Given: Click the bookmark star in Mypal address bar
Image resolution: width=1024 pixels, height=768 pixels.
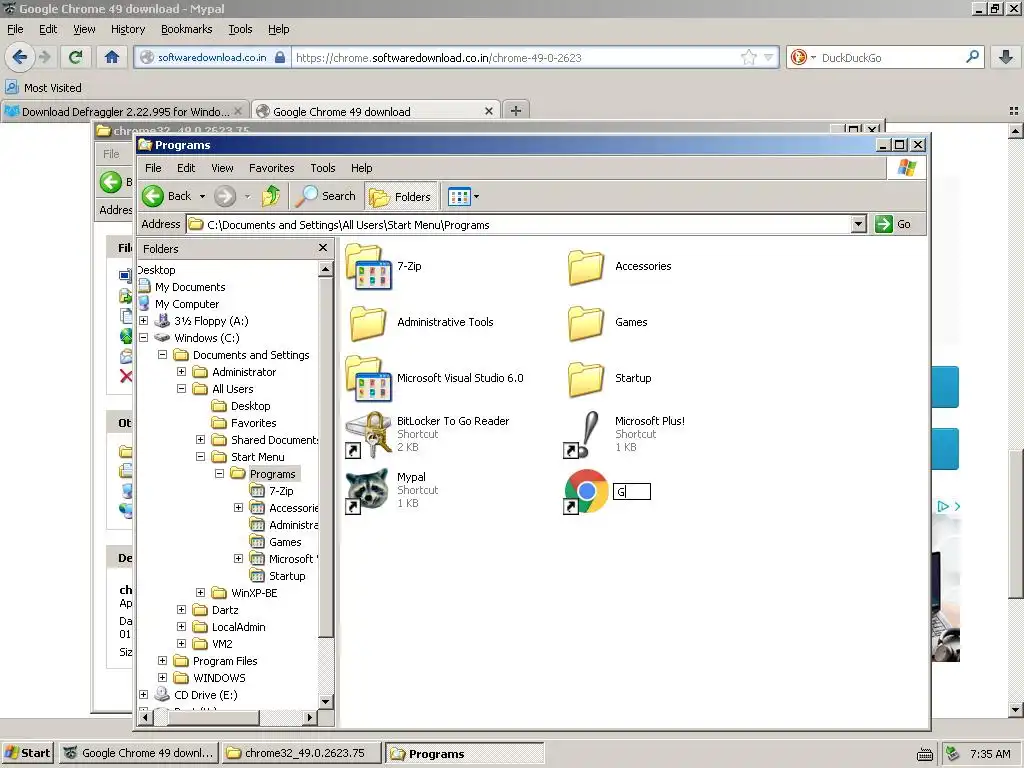Looking at the screenshot, I should 748,57.
